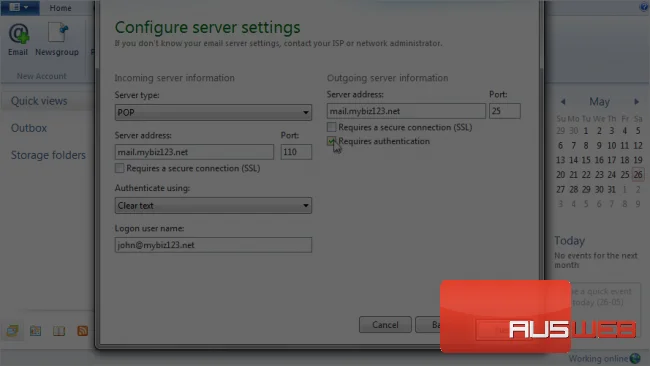650x366 pixels.
Task: Switch to the Home ribbon tab
Action: tap(61, 8)
